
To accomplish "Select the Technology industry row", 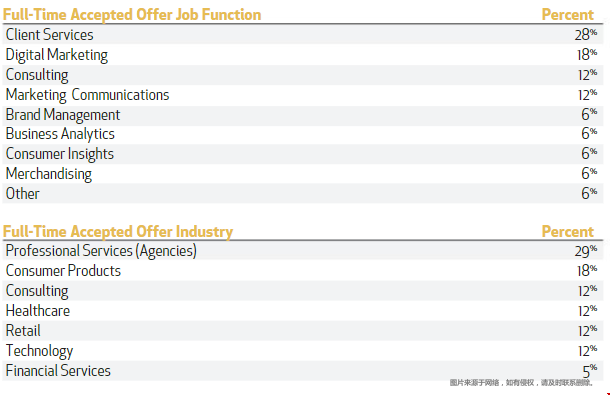I will click(303, 351).
